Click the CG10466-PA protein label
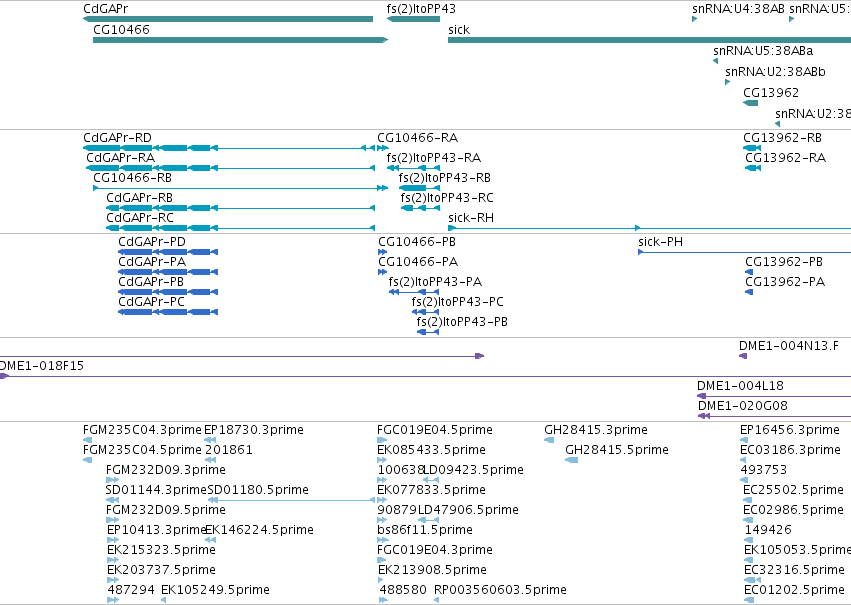 coord(418,262)
